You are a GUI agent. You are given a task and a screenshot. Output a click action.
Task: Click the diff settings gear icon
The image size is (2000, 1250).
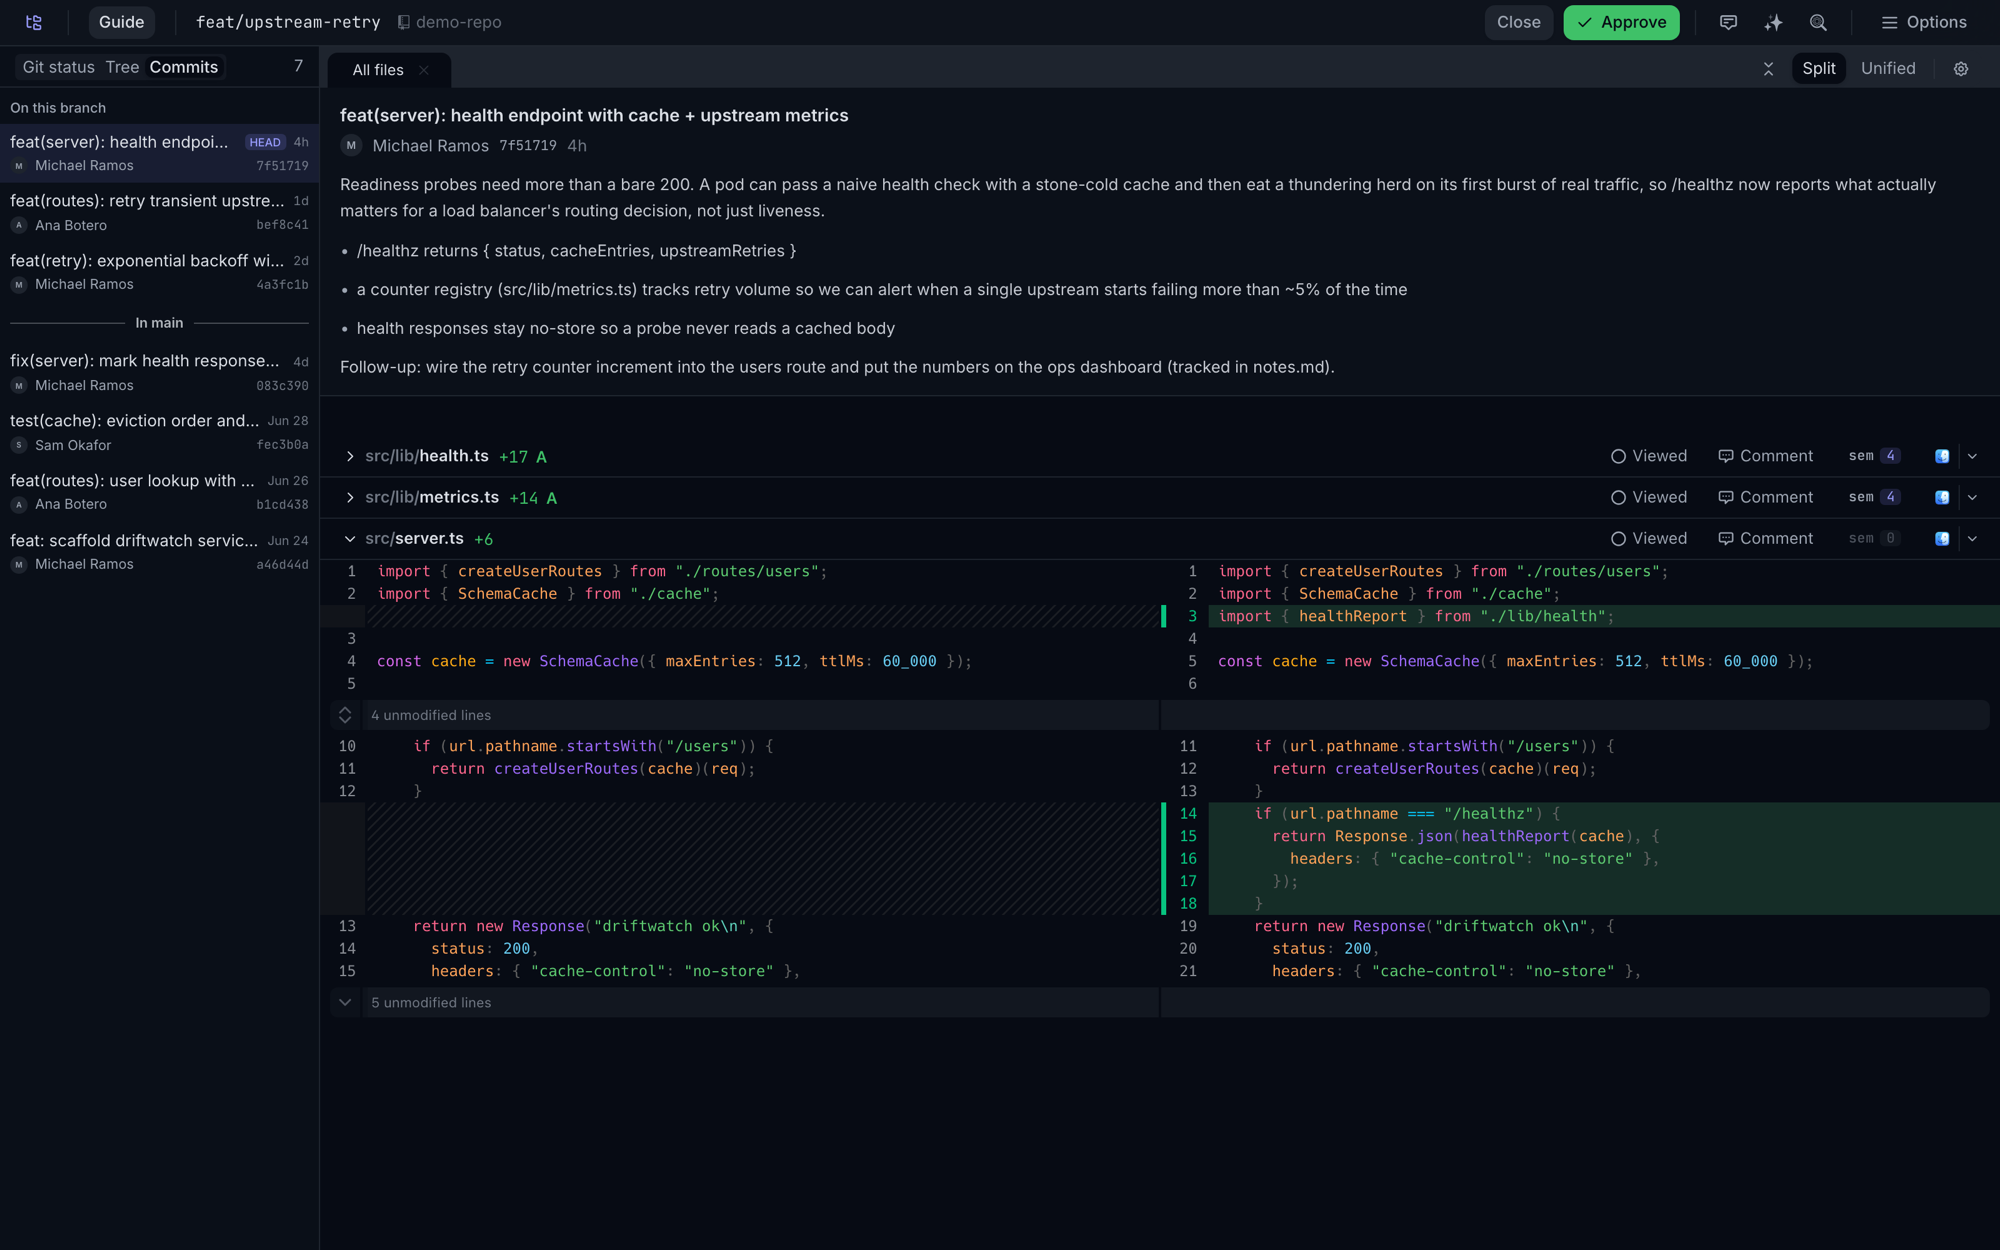click(x=1960, y=69)
